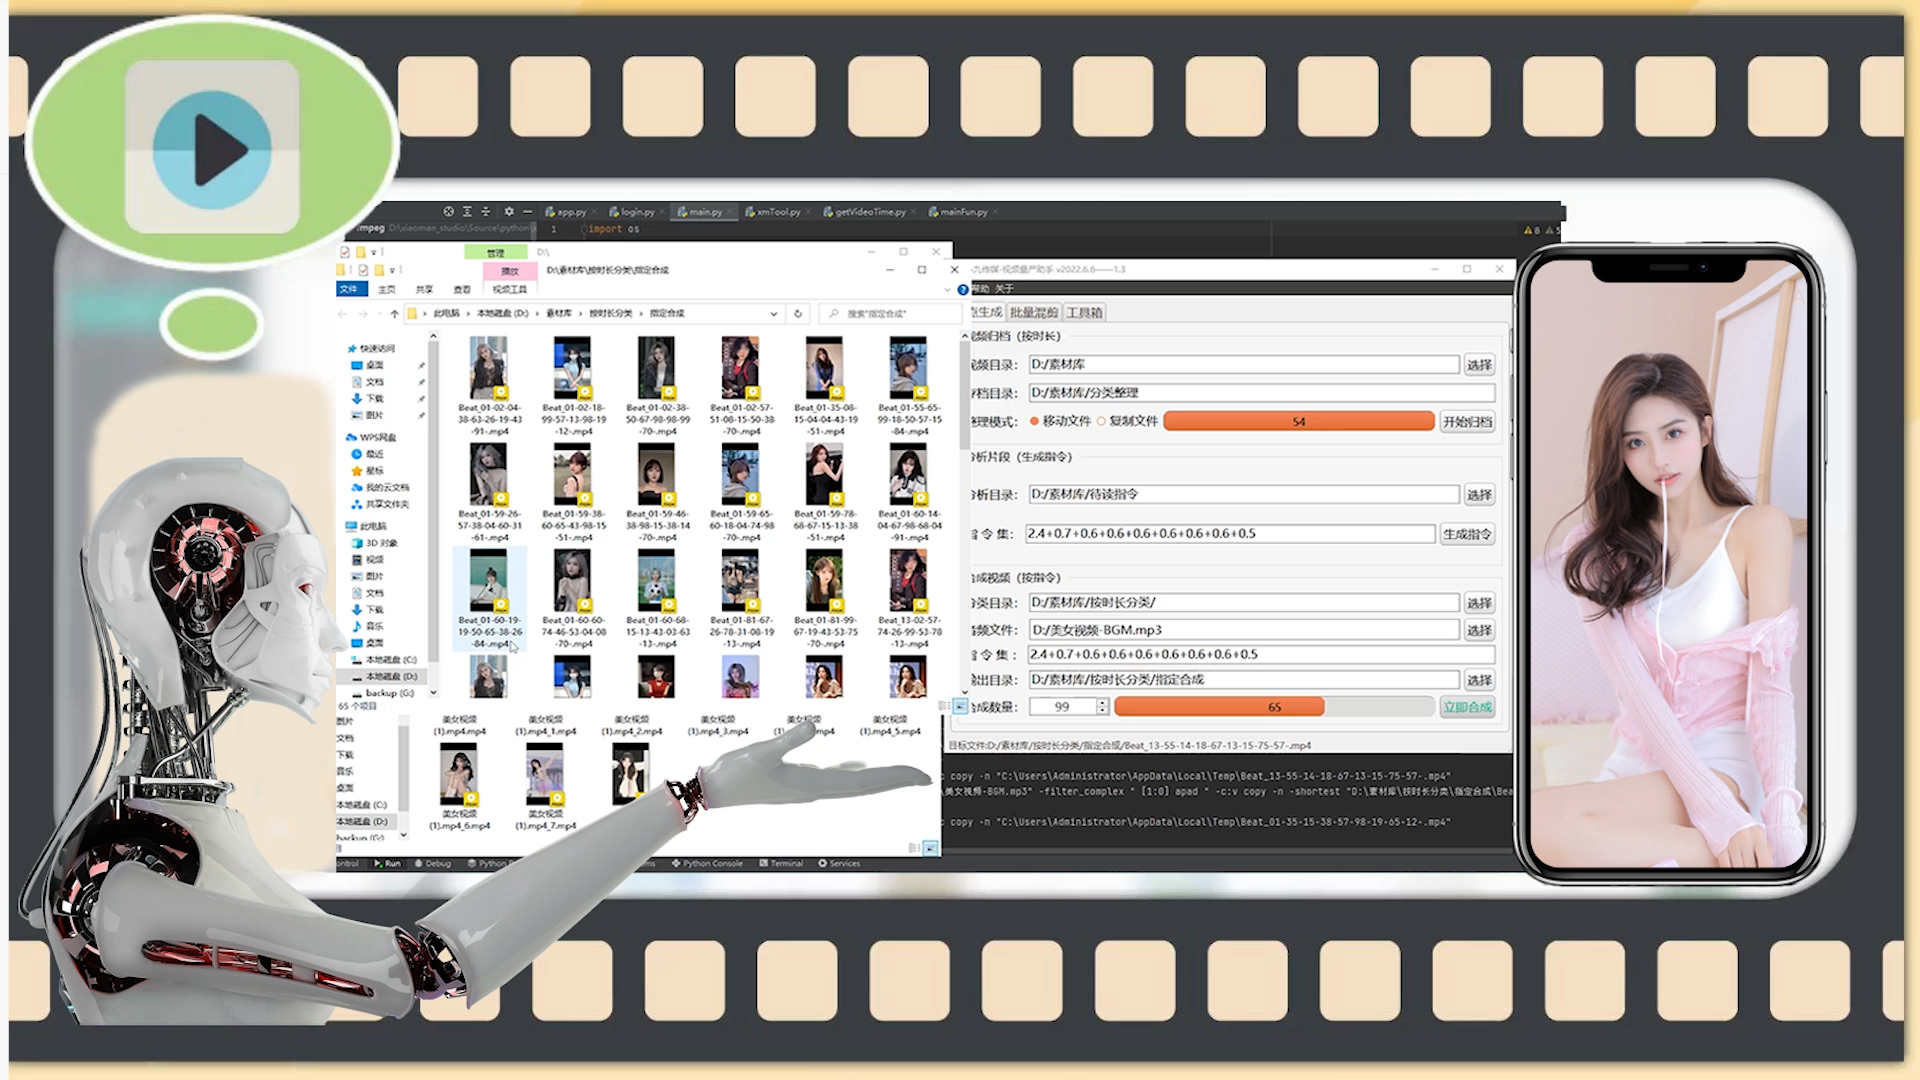1920x1080 pixels.
Task: Open 最近 under WPS网盘
Action: pyautogui.click(x=368, y=454)
